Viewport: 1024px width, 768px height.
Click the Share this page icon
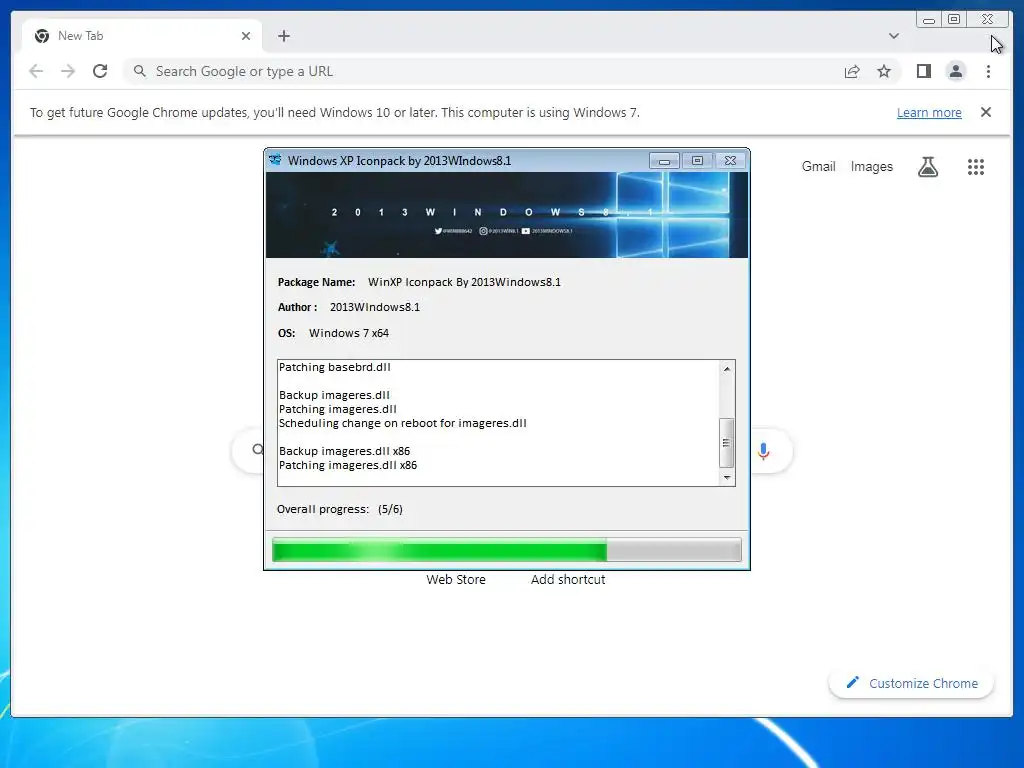click(852, 71)
